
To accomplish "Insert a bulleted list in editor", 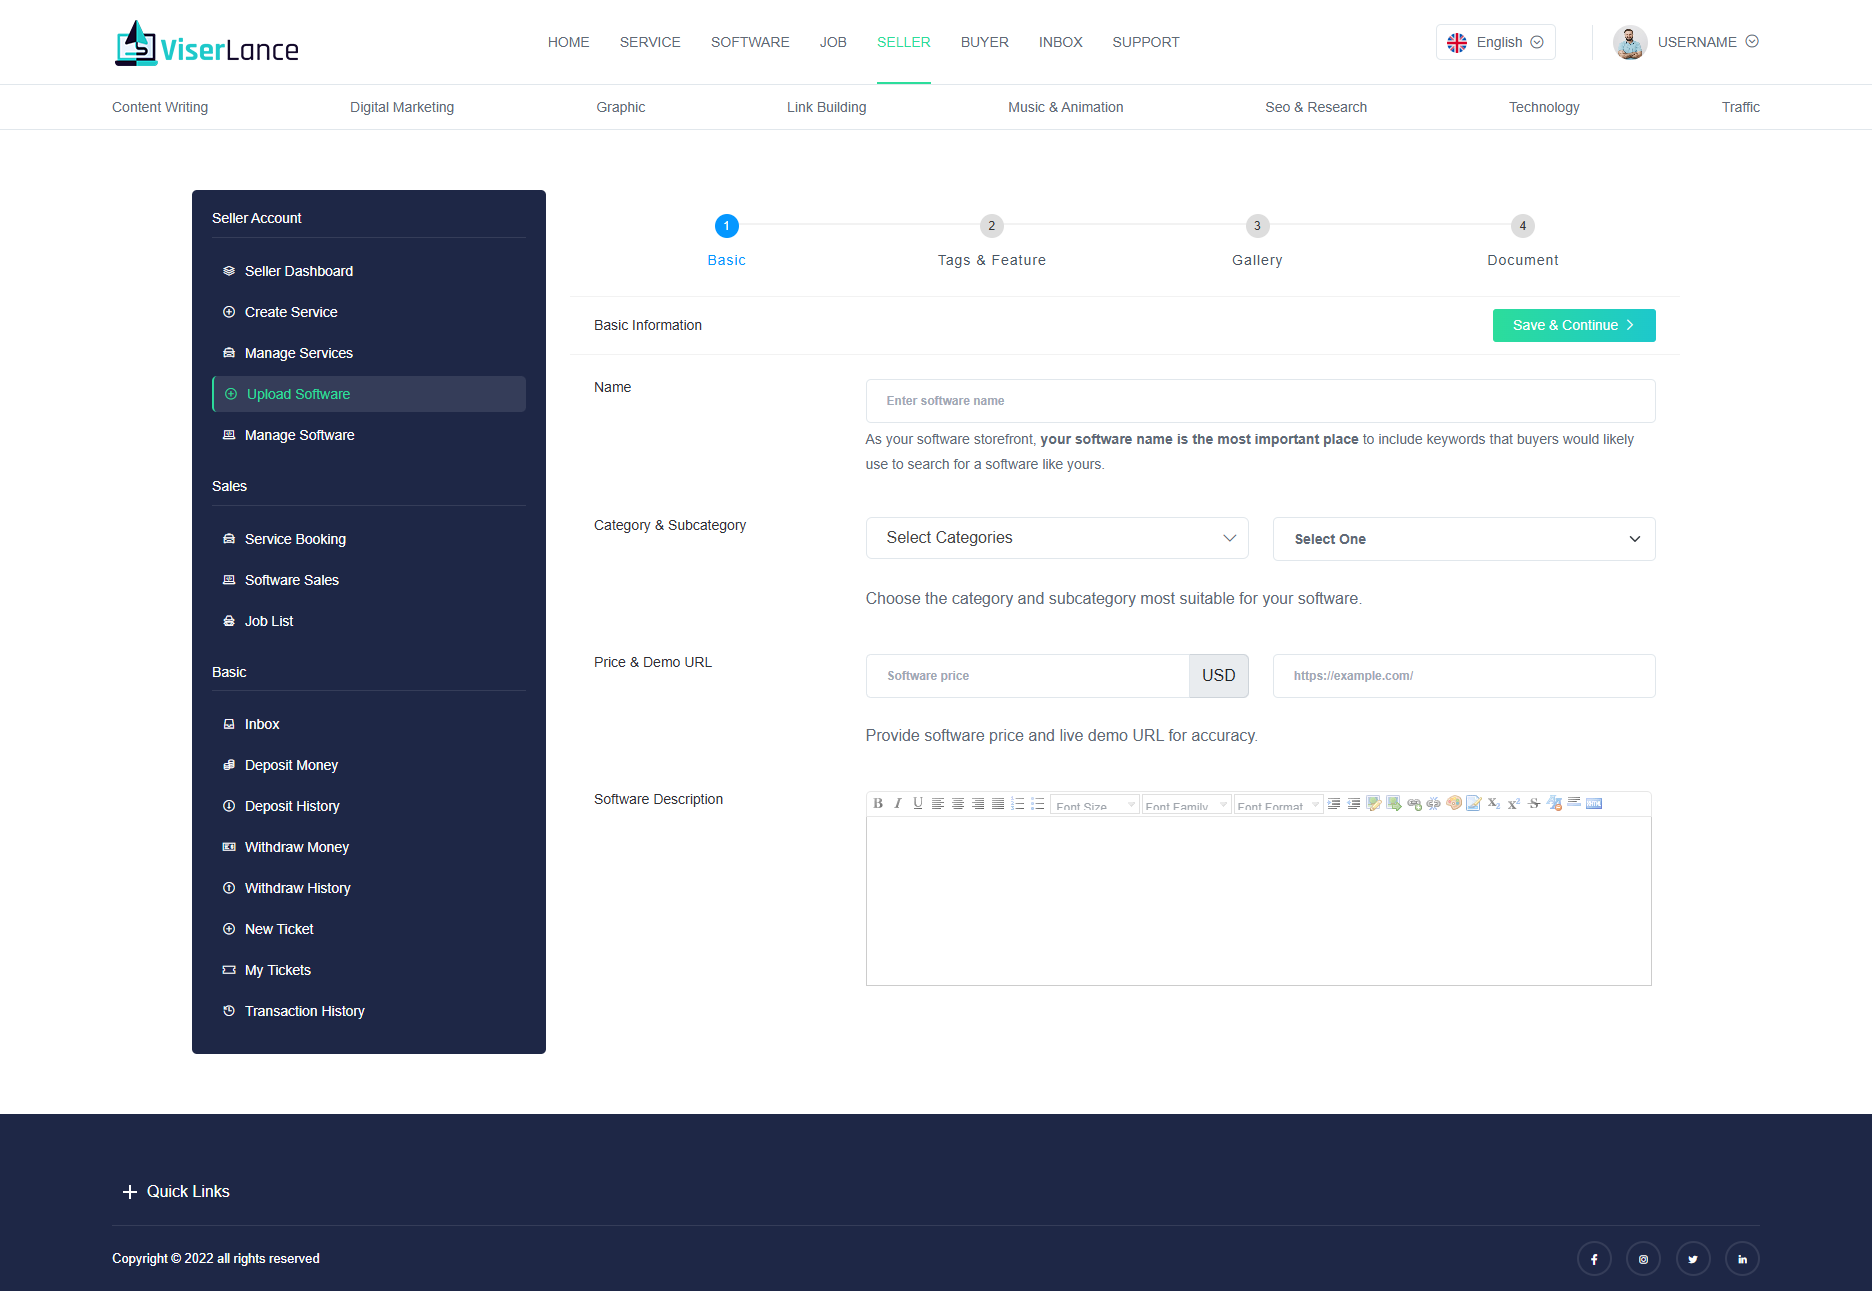I will [1038, 803].
